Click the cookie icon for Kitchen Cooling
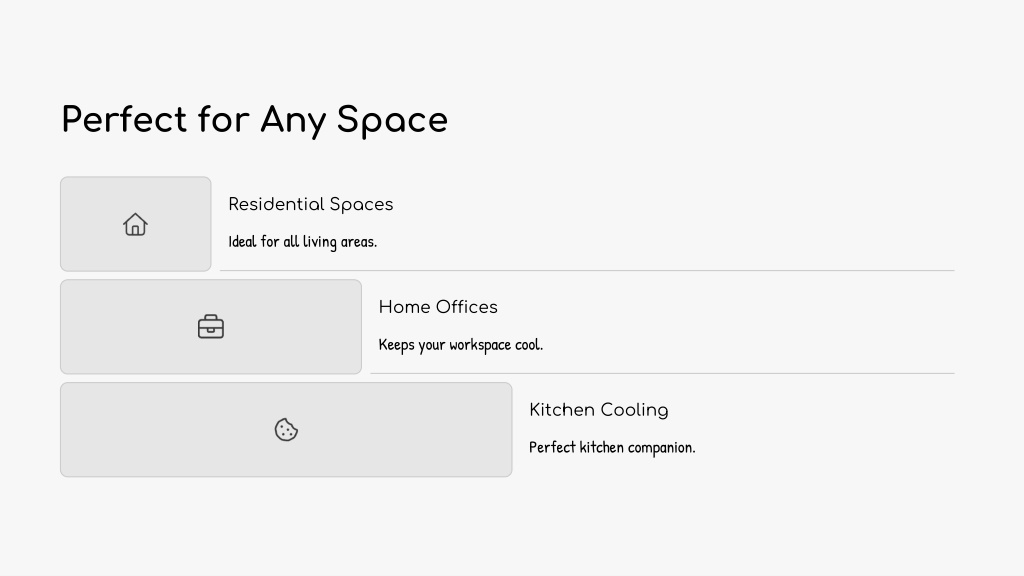 pos(286,430)
